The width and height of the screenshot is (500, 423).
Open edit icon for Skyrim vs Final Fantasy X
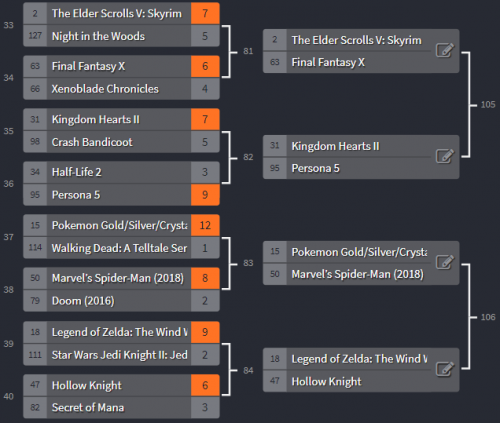click(445, 51)
